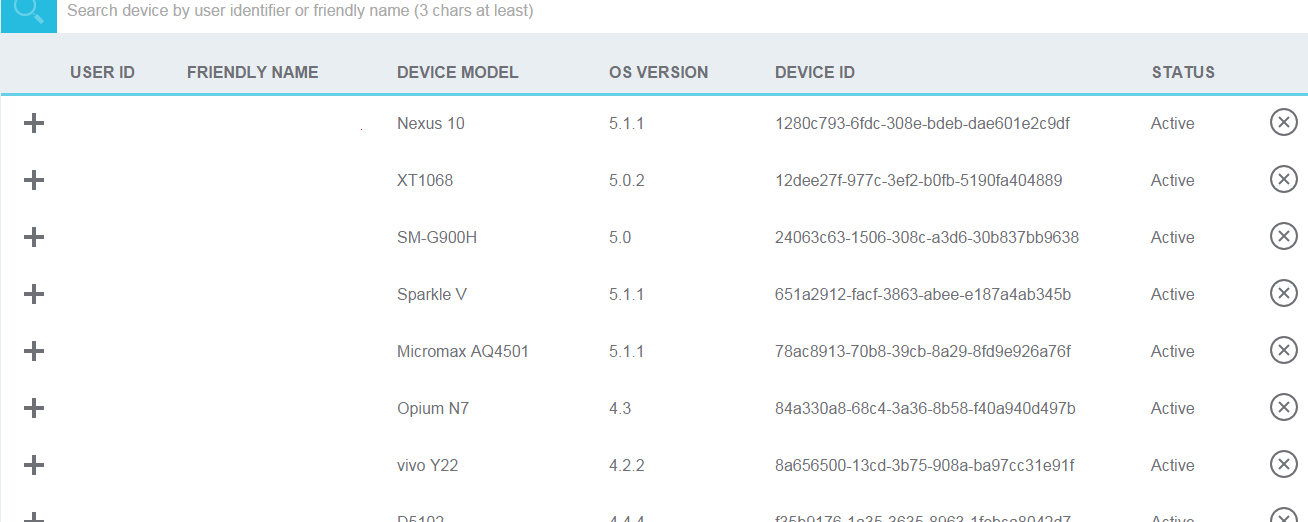Select the XT1068 model cell
The width and height of the screenshot is (1308, 522).
pyautogui.click(x=425, y=180)
